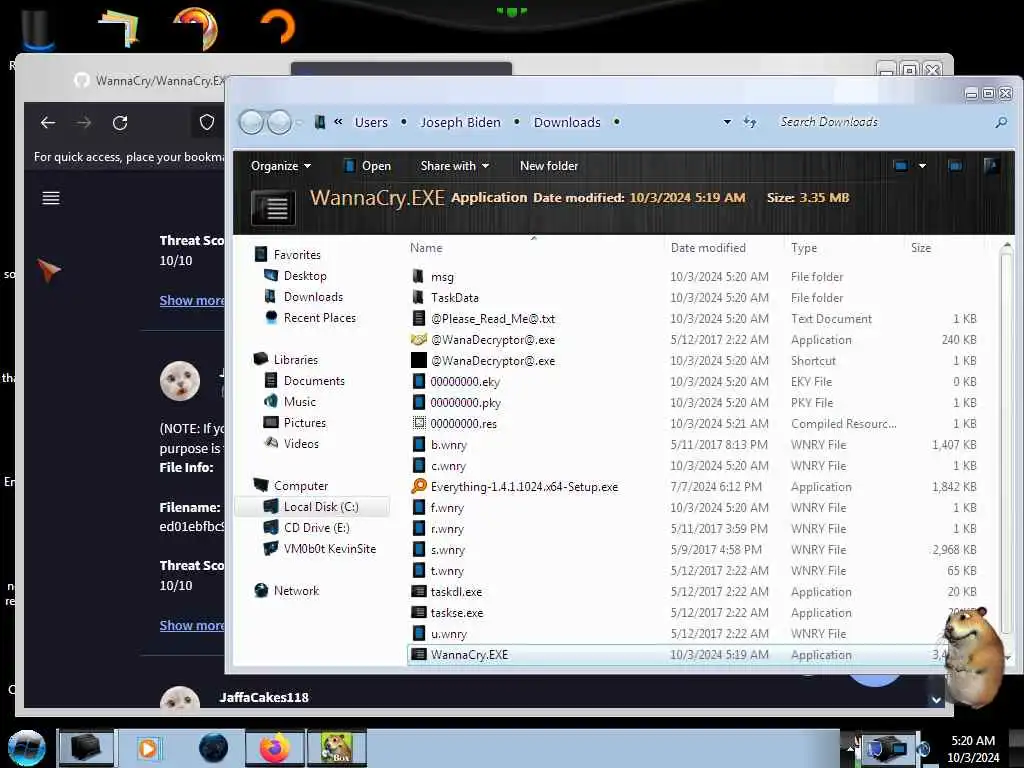Click the Downloads breadcrumb segment
1024x768 pixels.
pos(567,122)
